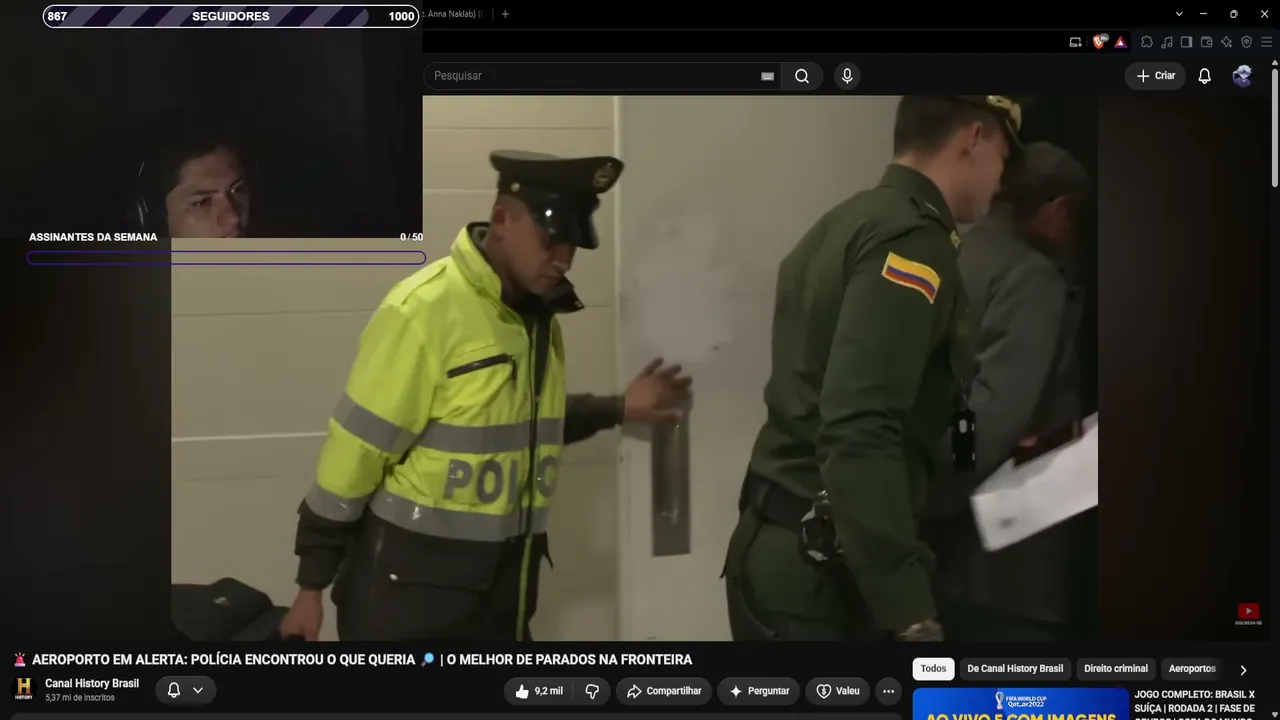This screenshot has width=1280, height=720.
Task: Click the search magnifier button
Action: click(802, 76)
